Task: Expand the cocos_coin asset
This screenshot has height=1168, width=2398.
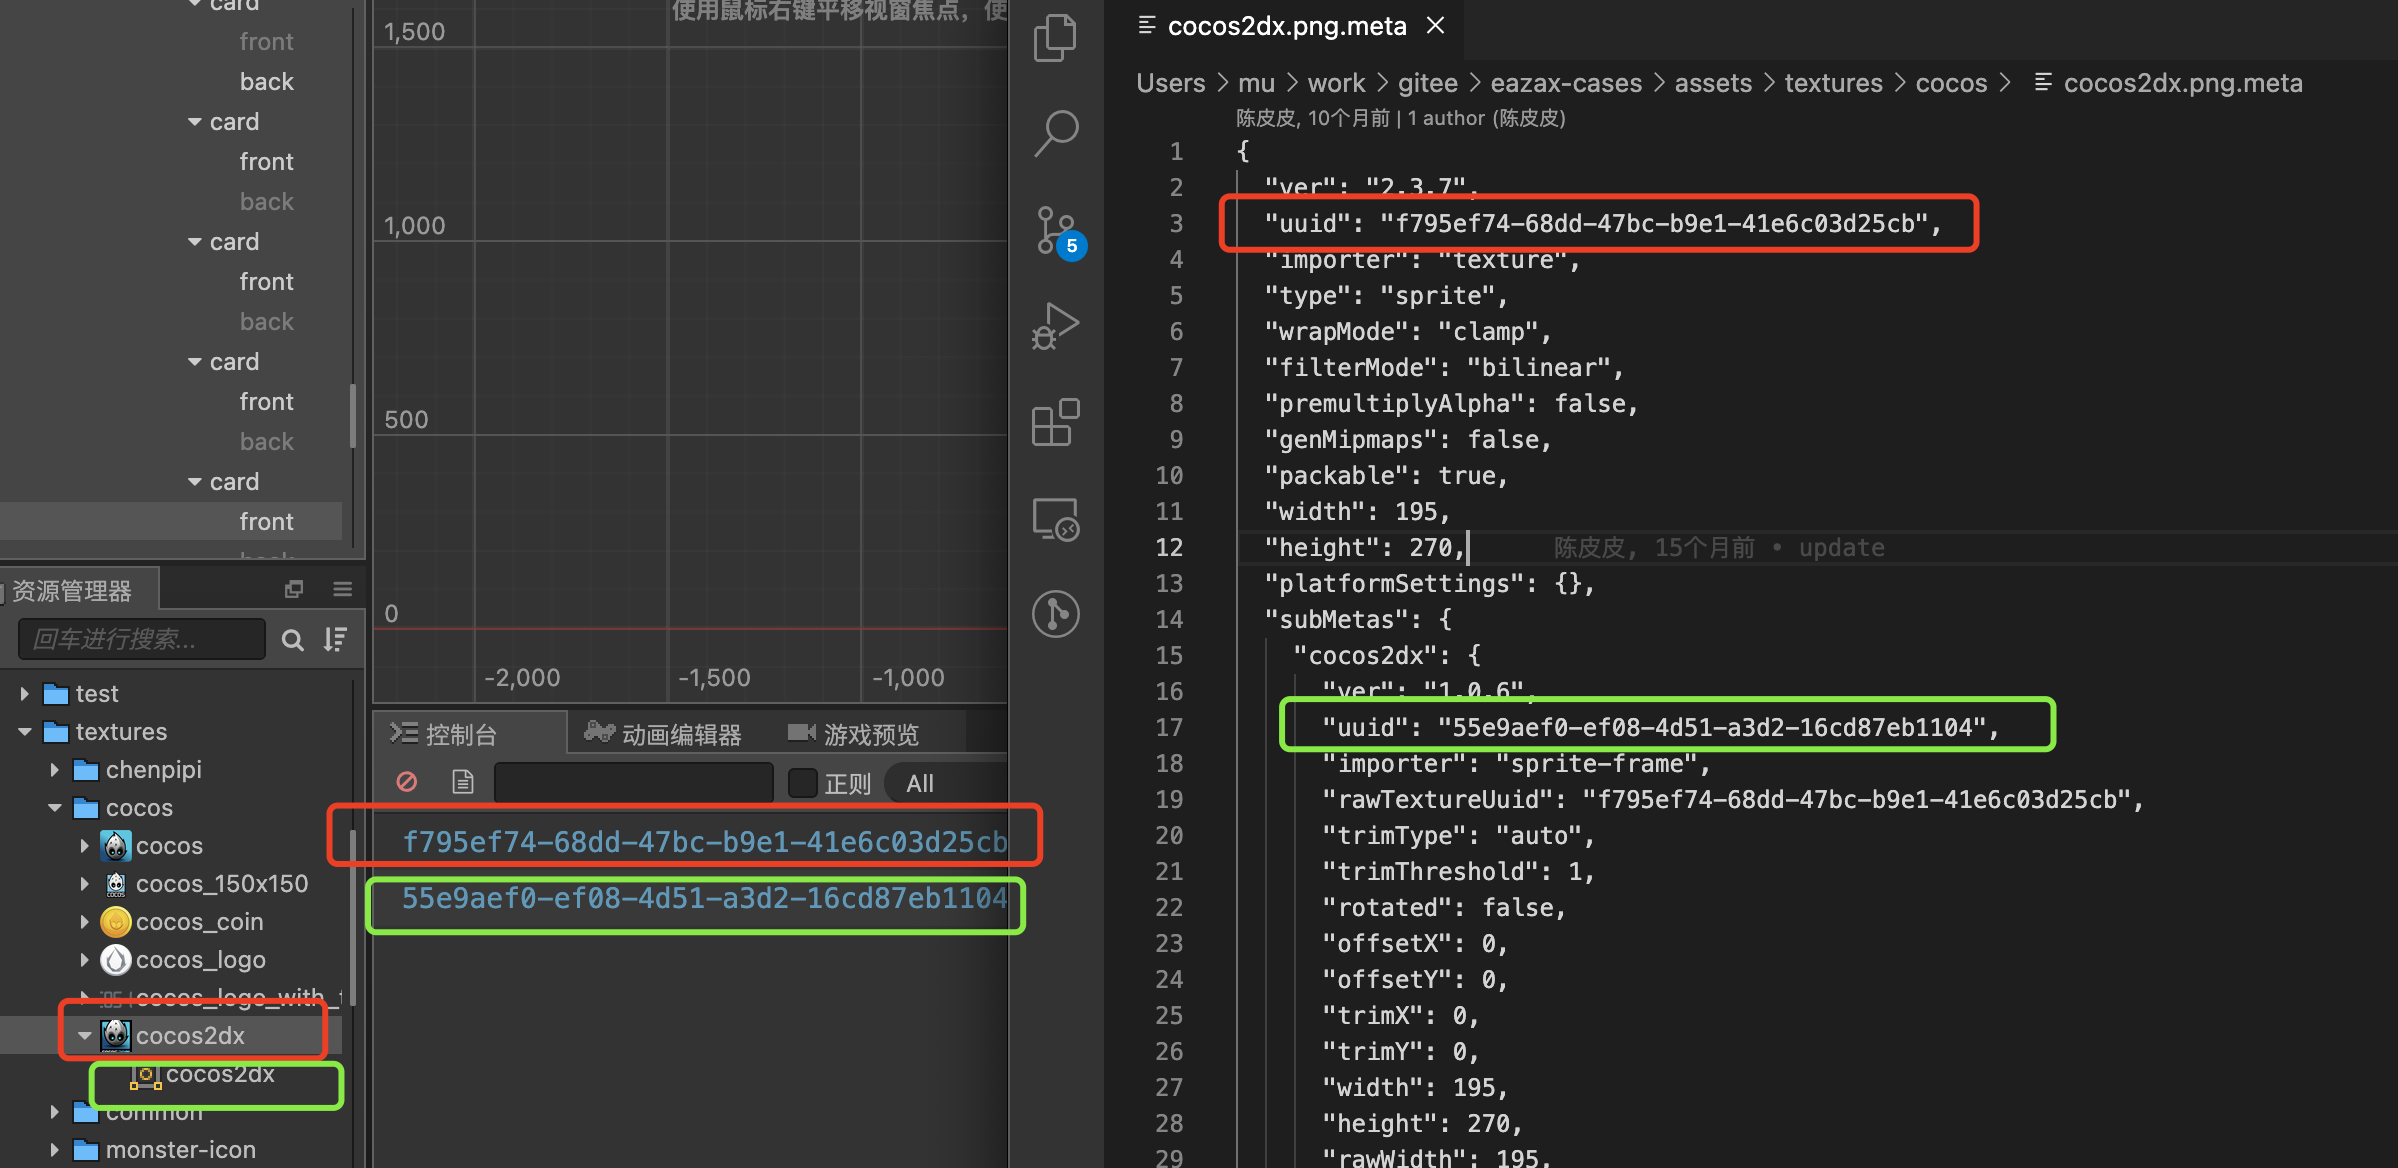Action: [x=85, y=922]
